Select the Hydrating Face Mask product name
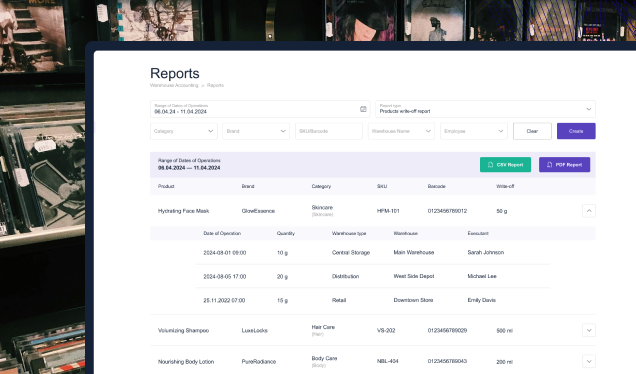The height and width of the screenshot is (374, 636). (183, 211)
